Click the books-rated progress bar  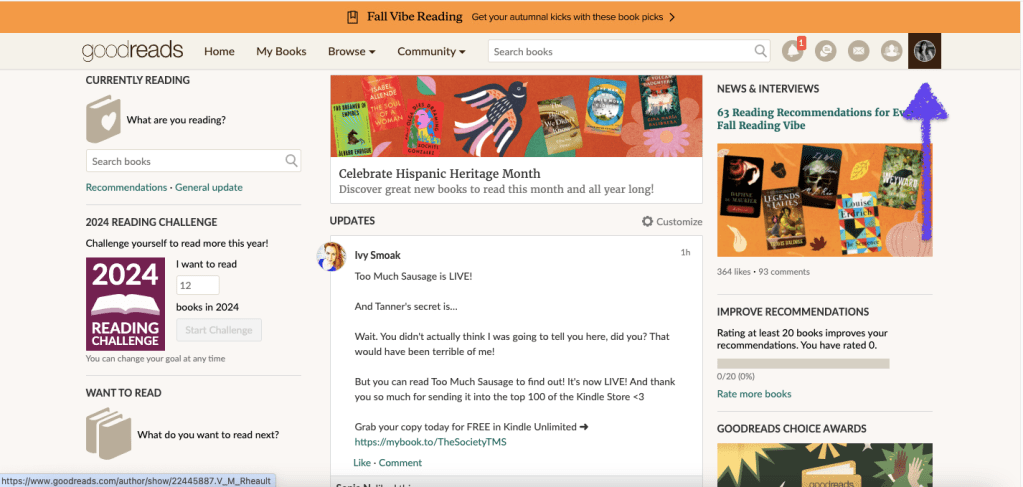click(803, 363)
